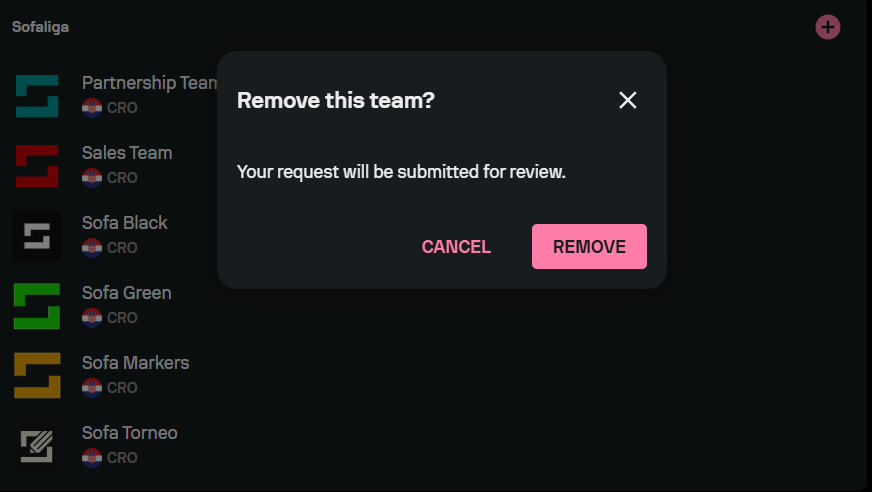Click the REMOVE button in dialog
Screen dimensions: 872x492
click(589, 246)
